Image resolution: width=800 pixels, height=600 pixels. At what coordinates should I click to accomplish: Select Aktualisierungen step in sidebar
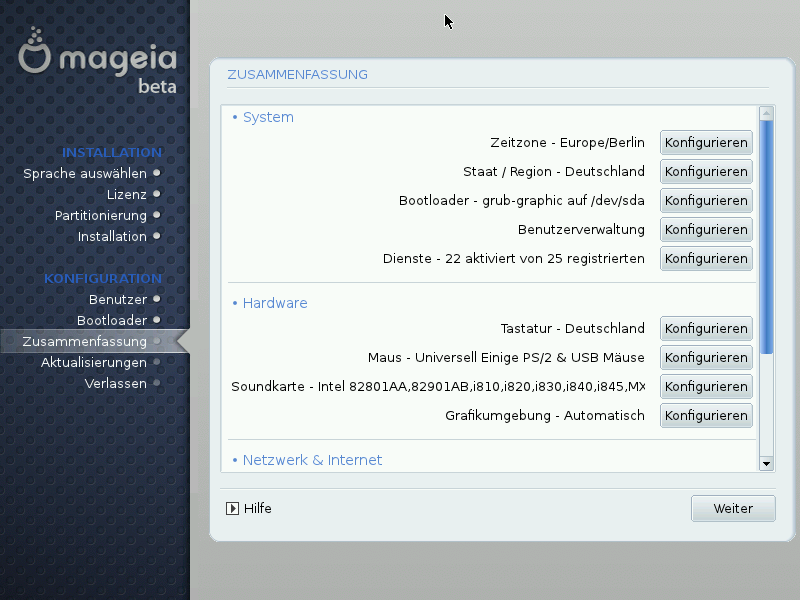(x=101, y=362)
